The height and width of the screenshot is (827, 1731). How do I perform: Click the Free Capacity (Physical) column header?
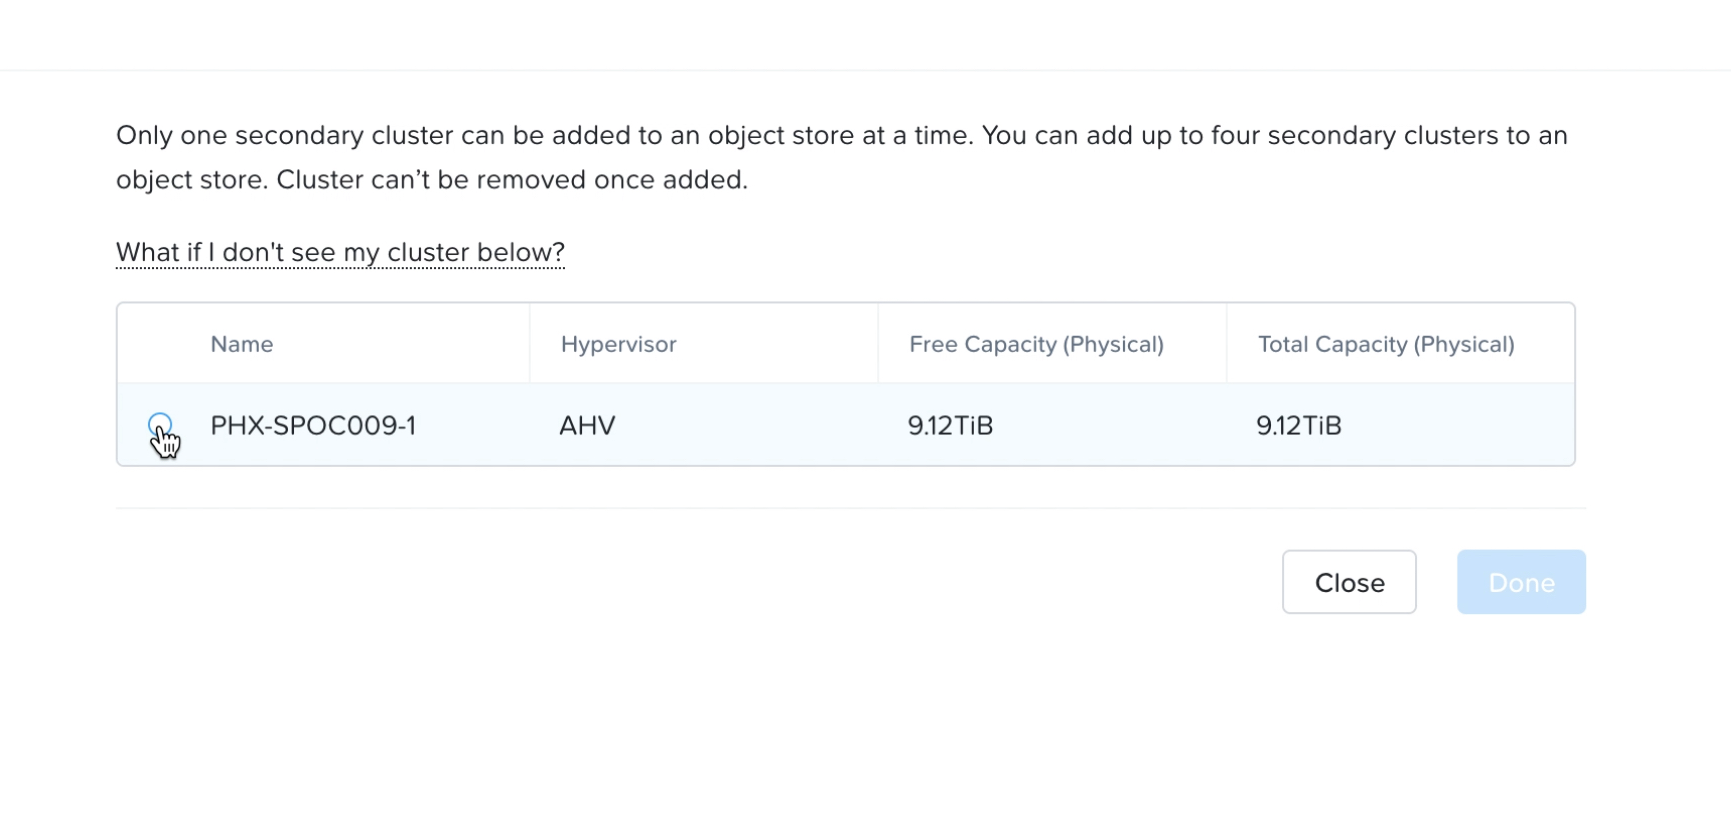1036,344
